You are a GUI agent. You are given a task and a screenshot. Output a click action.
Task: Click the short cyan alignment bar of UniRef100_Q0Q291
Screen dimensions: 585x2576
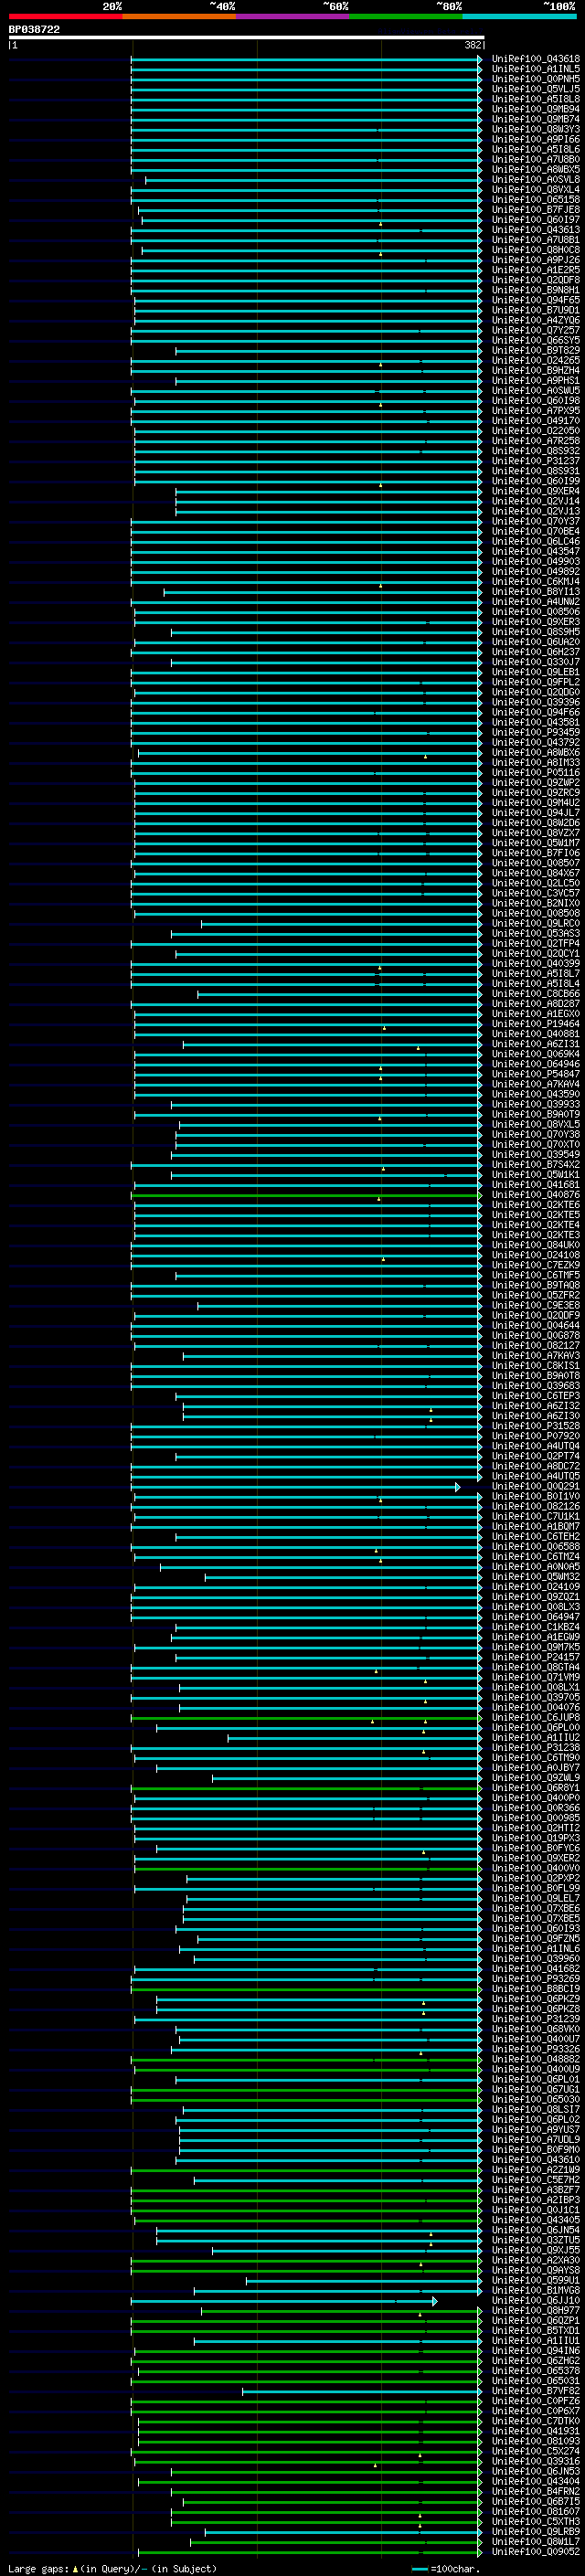pos(294,1487)
